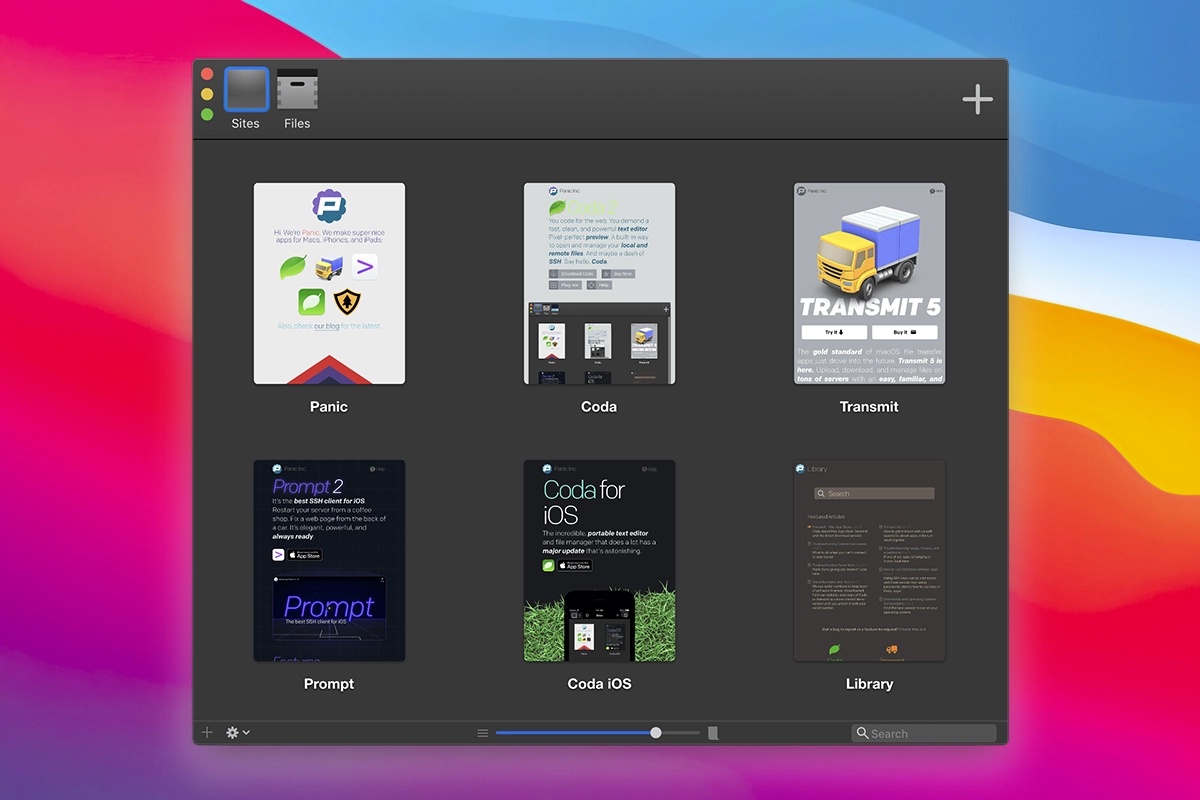Open the Panic site thumbnail

click(x=329, y=283)
